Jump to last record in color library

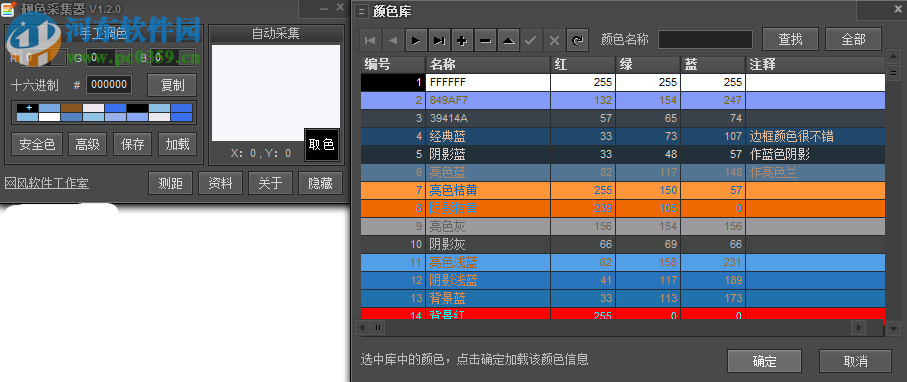(439, 40)
